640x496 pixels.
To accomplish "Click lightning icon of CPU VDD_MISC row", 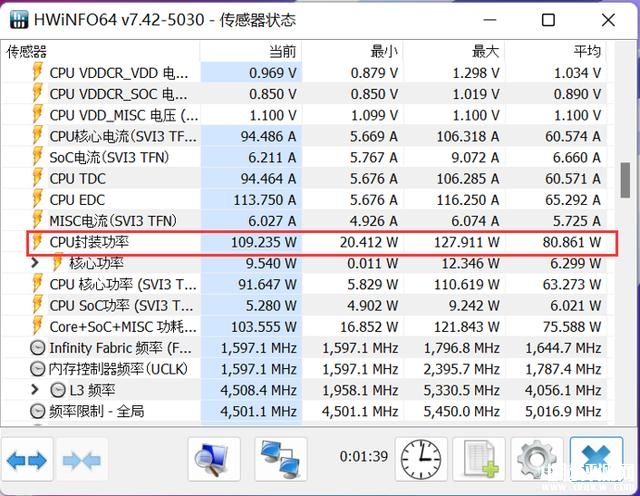I will tap(38, 114).
